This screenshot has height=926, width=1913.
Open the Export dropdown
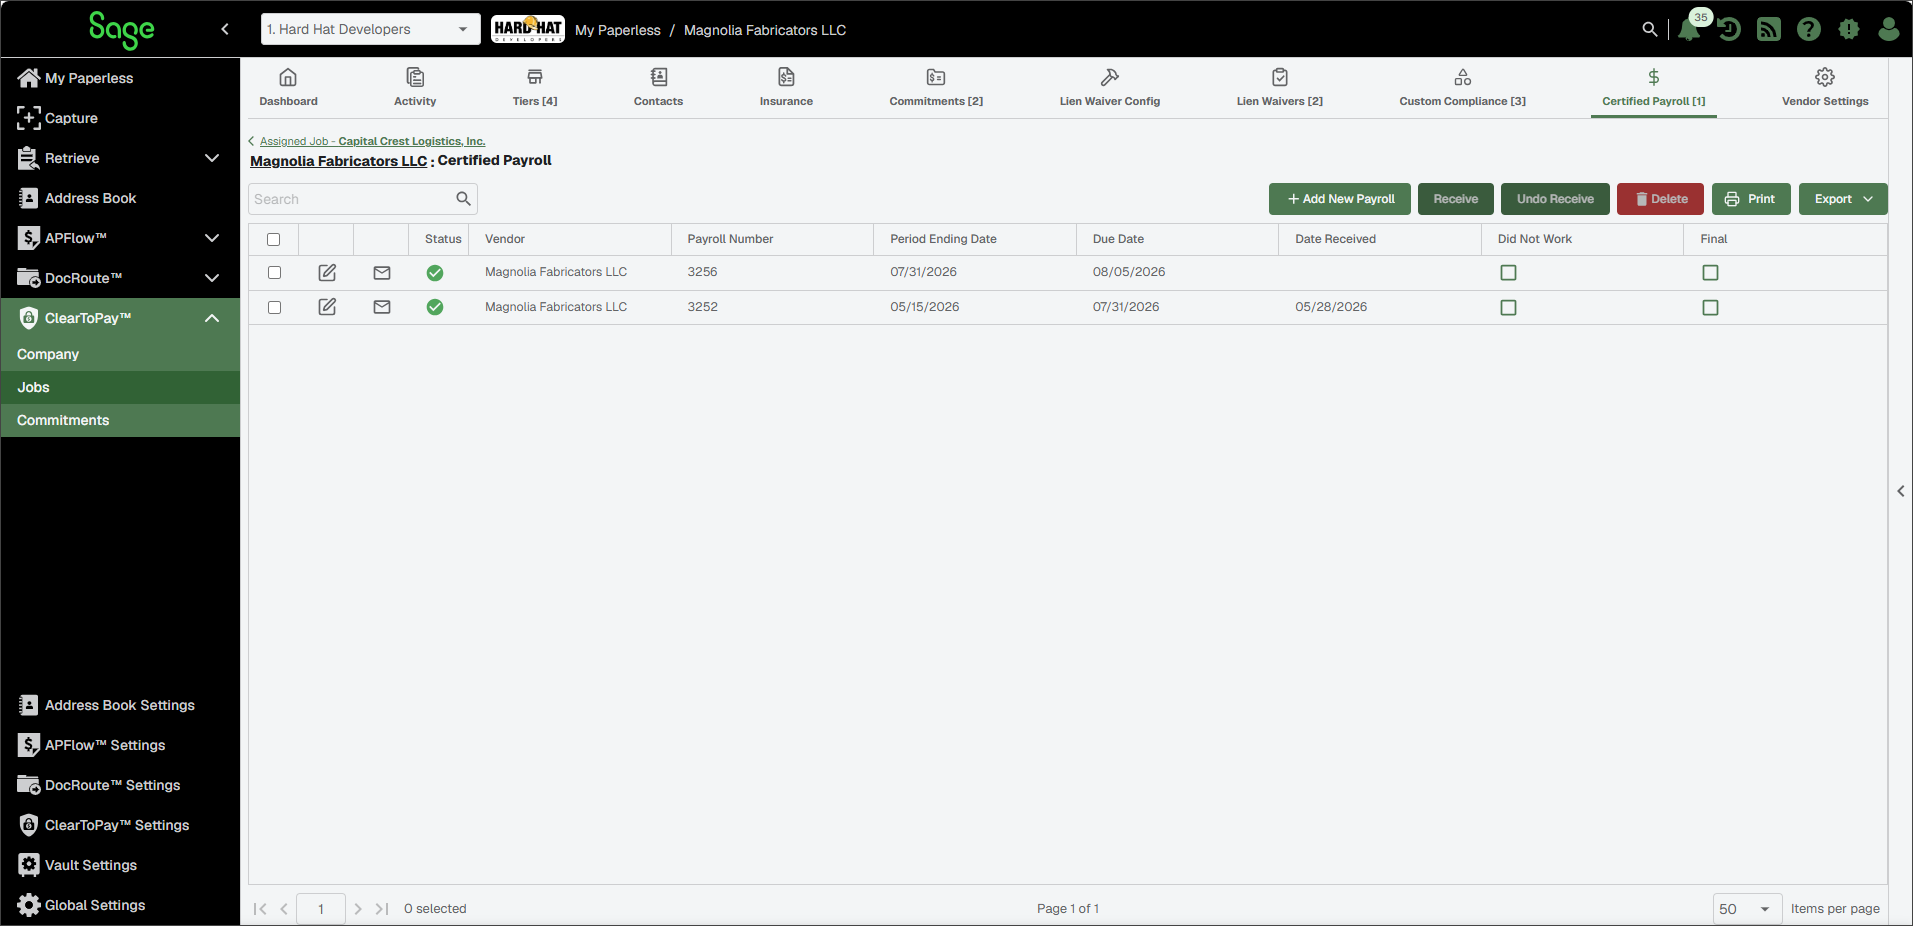[x=1843, y=199]
